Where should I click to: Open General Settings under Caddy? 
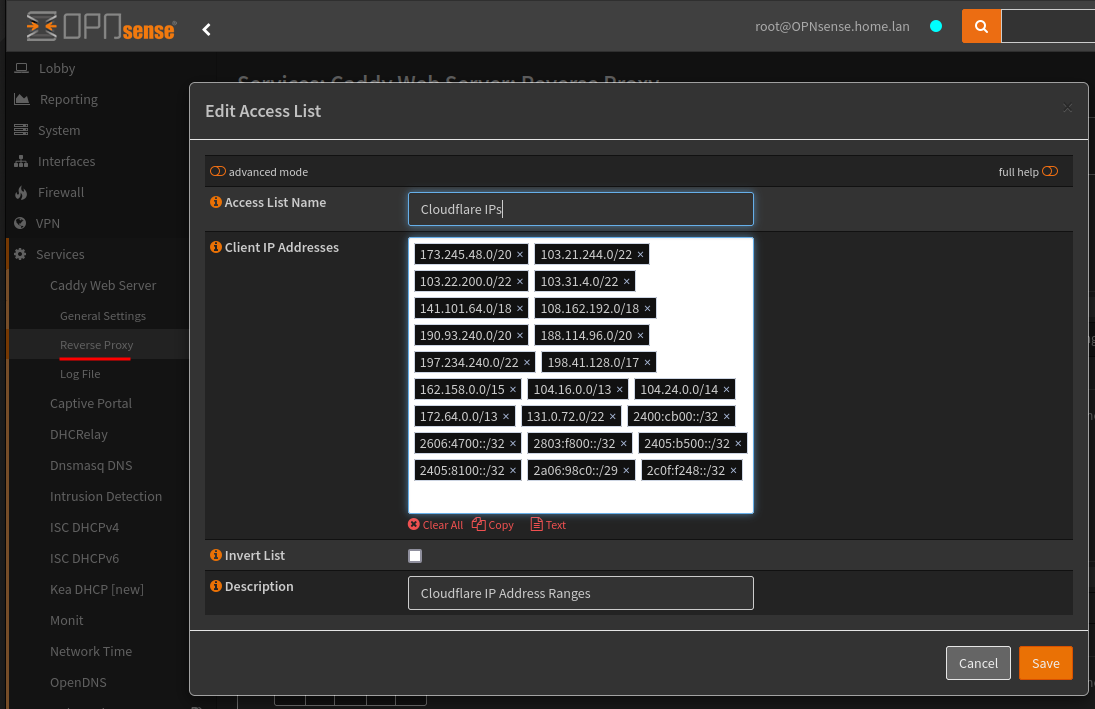pos(103,316)
